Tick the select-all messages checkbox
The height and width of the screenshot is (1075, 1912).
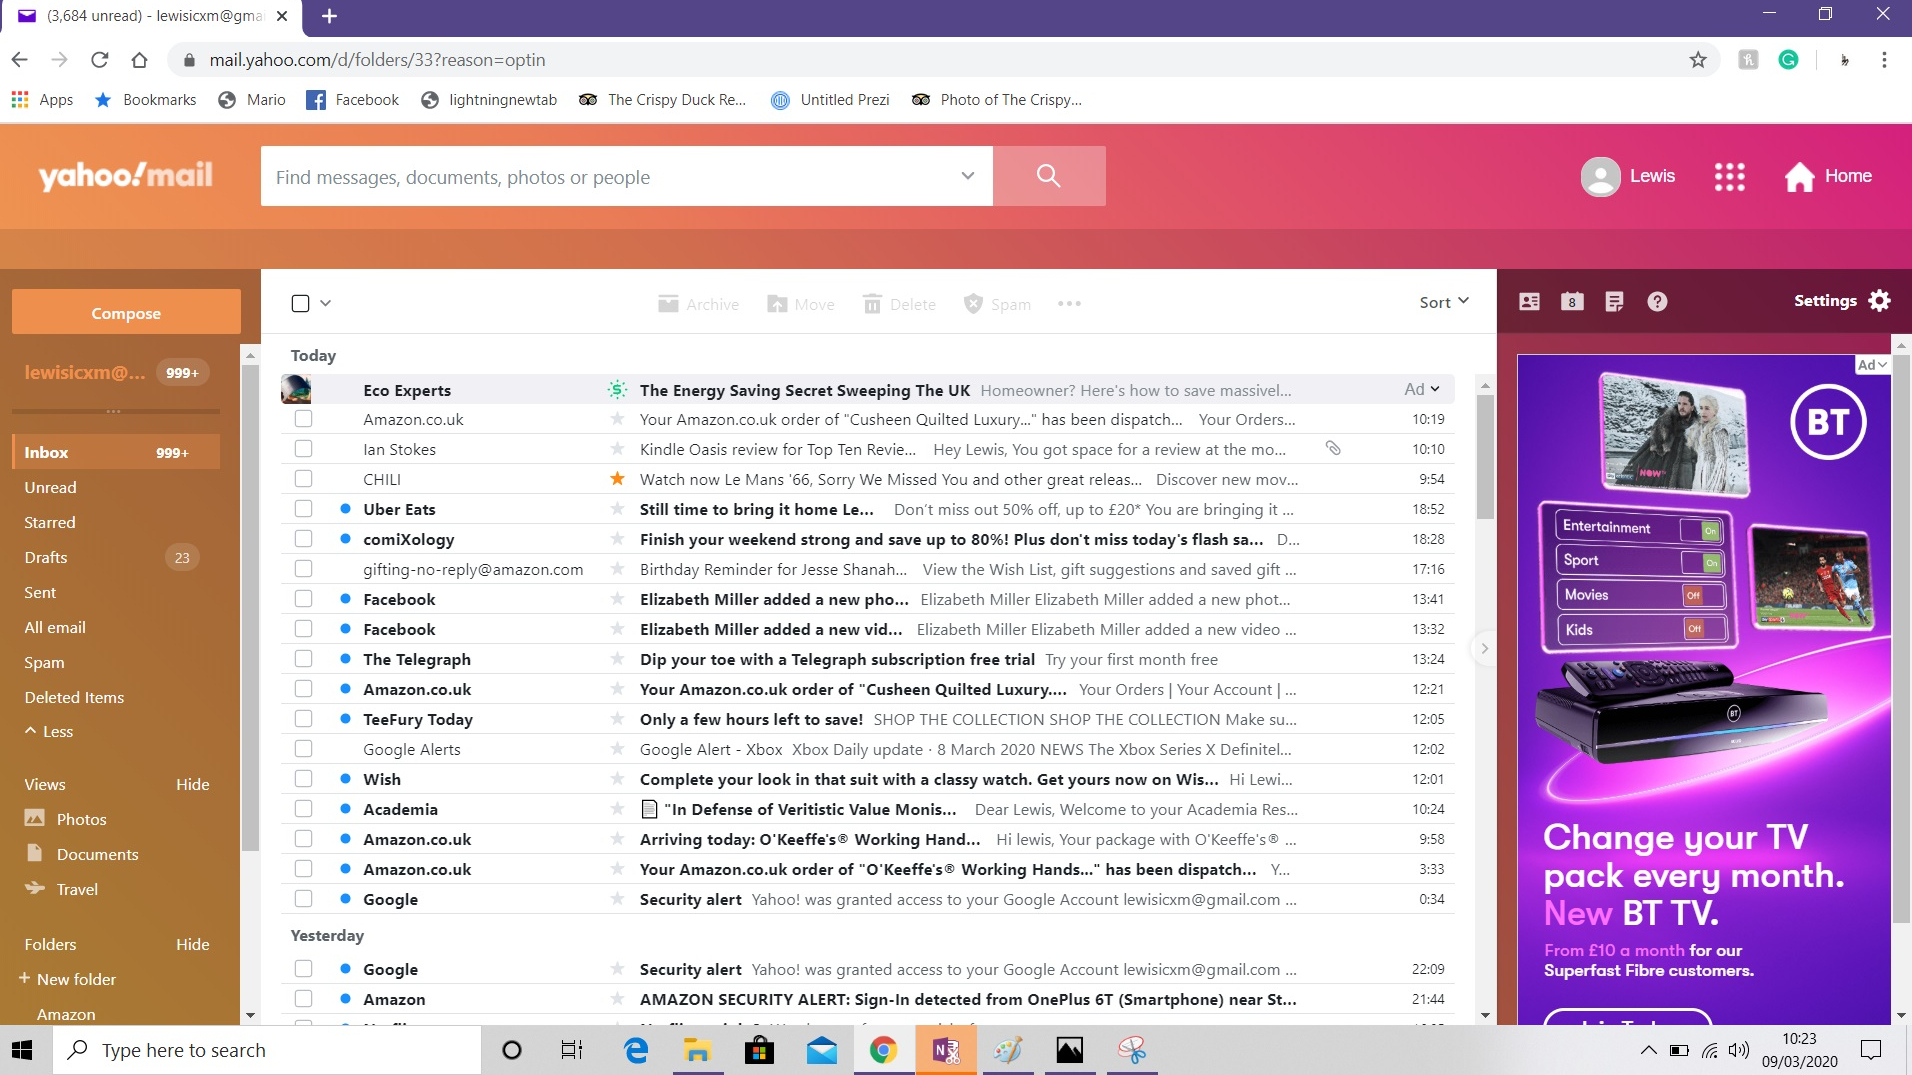point(300,302)
